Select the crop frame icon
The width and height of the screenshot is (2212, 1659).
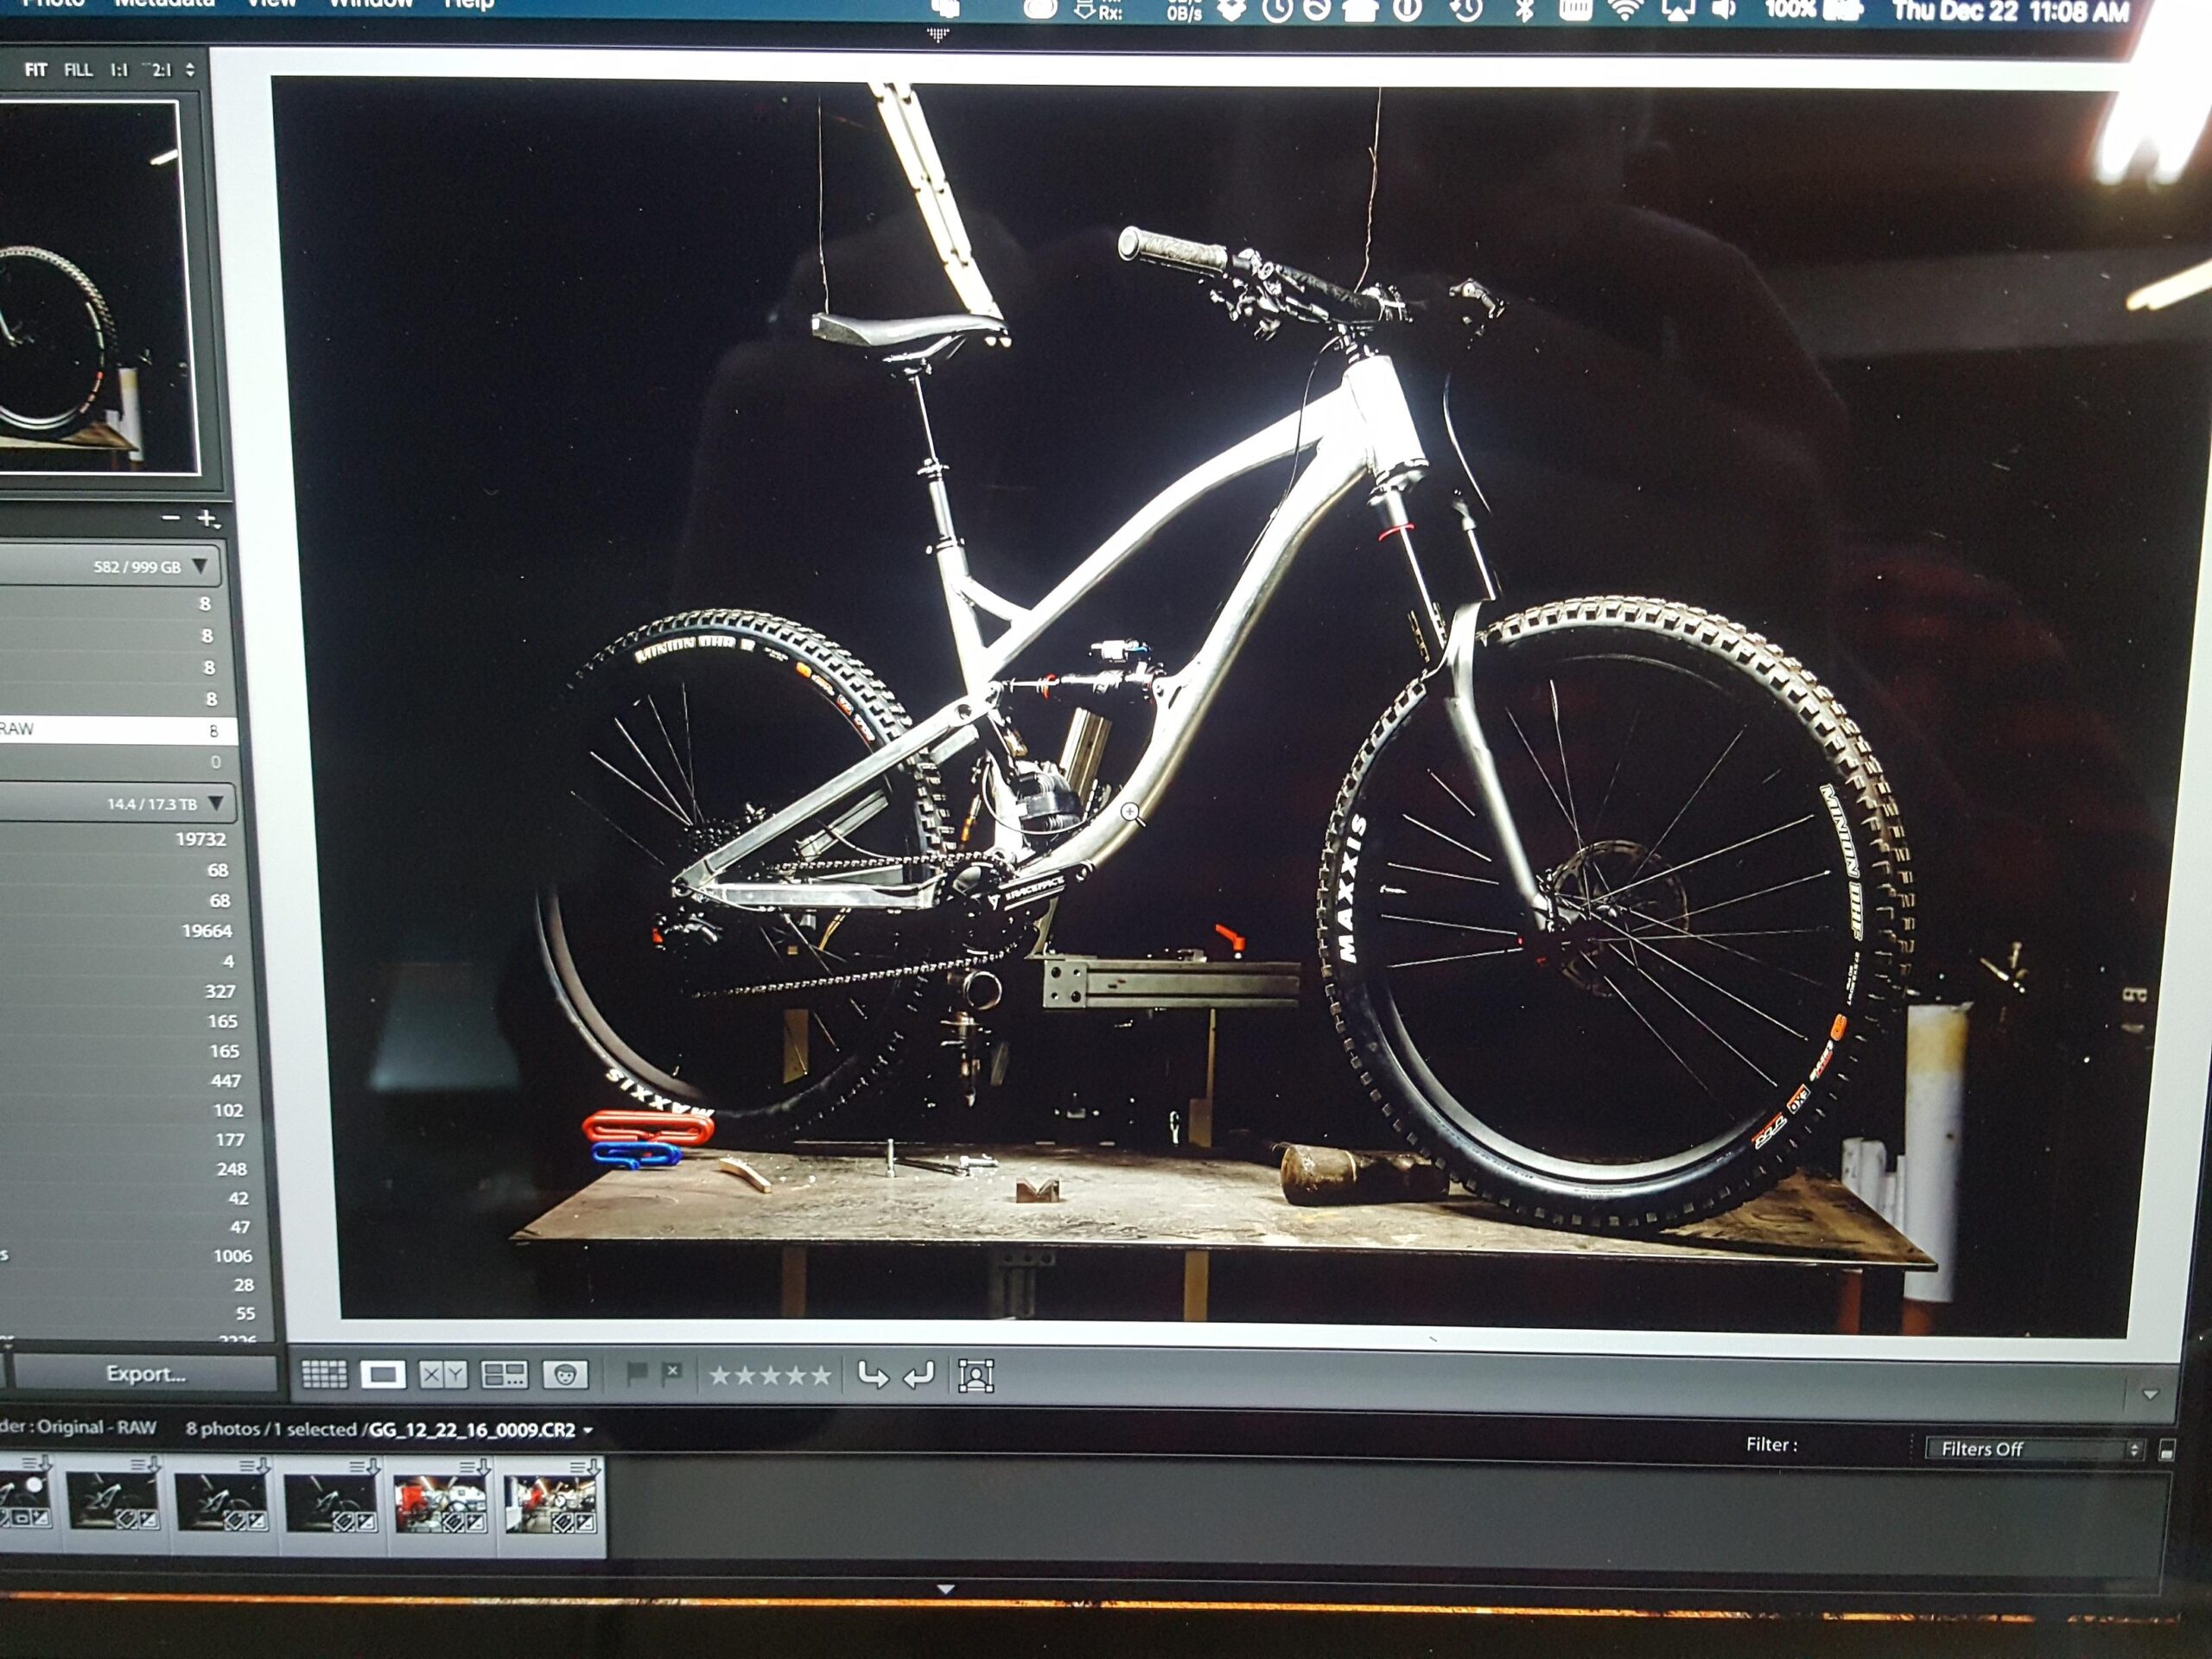[x=977, y=1377]
